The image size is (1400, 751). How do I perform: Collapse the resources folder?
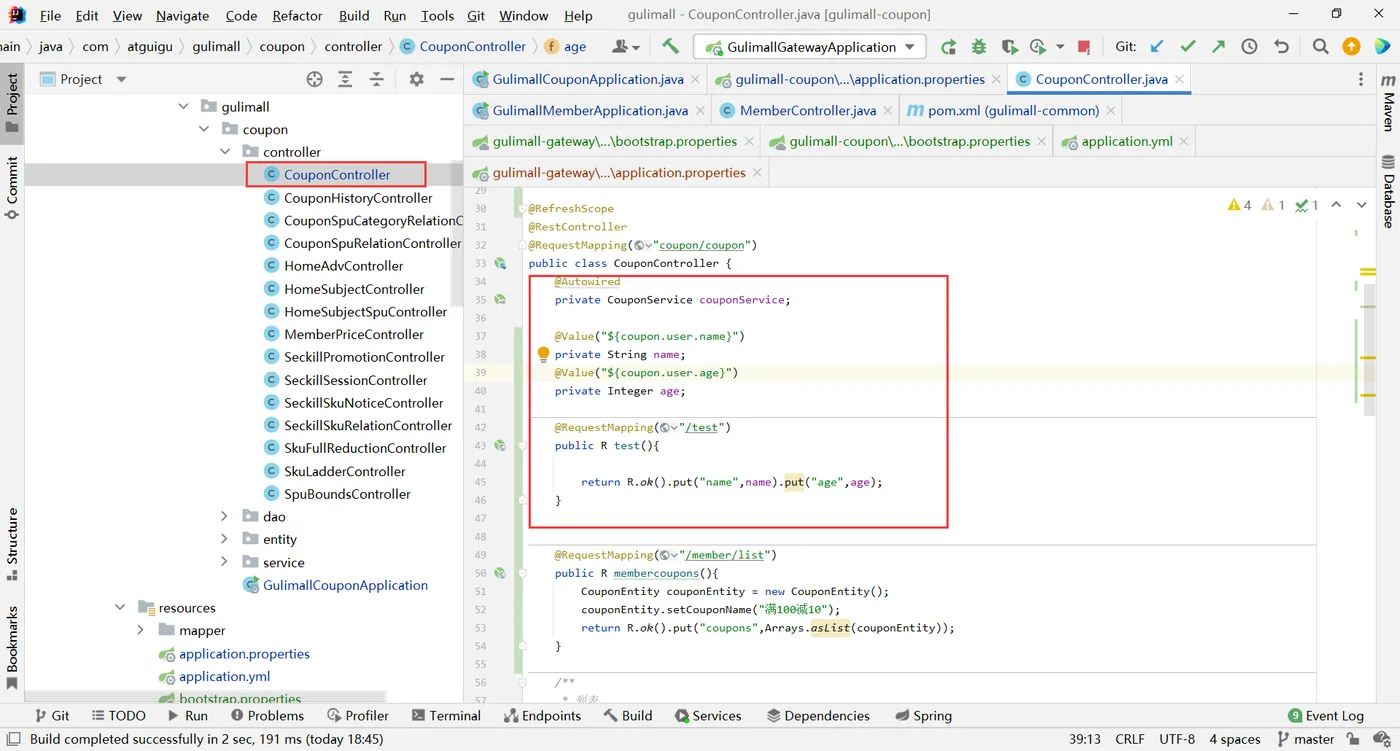[120, 607]
